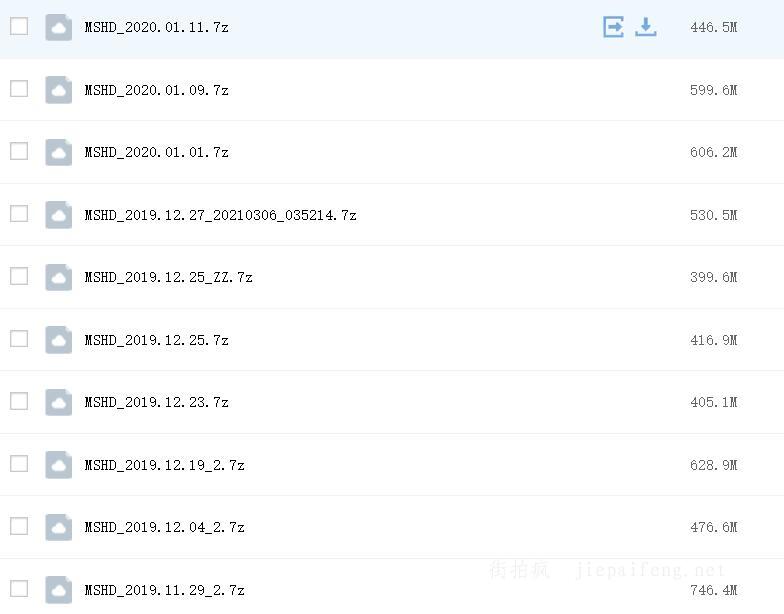Select the row showing 628.9M file size

click(x=713, y=465)
